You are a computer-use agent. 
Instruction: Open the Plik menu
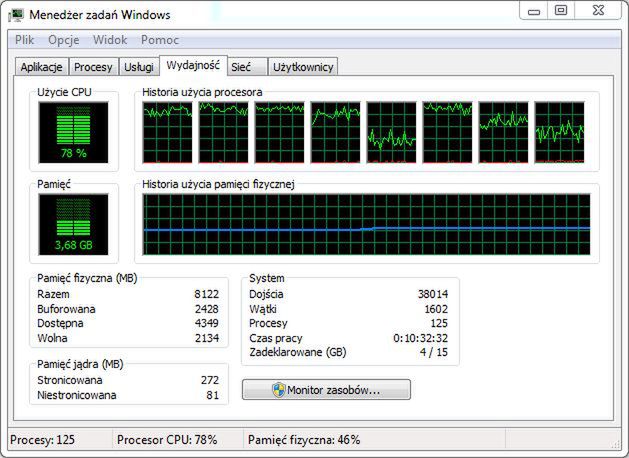pyautogui.click(x=24, y=40)
